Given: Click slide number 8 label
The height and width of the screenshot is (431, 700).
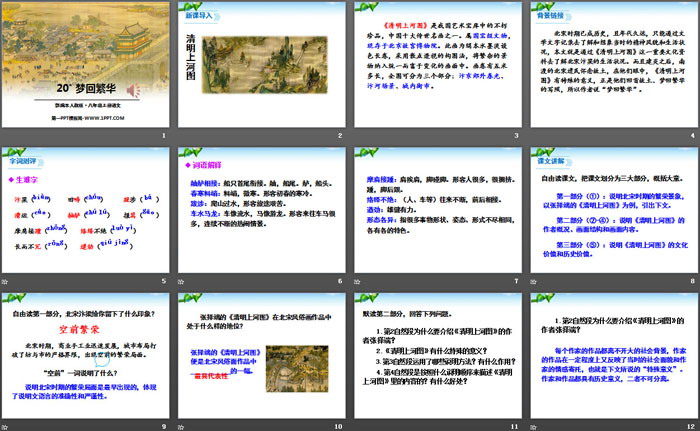Looking at the screenshot, I should click(693, 281).
